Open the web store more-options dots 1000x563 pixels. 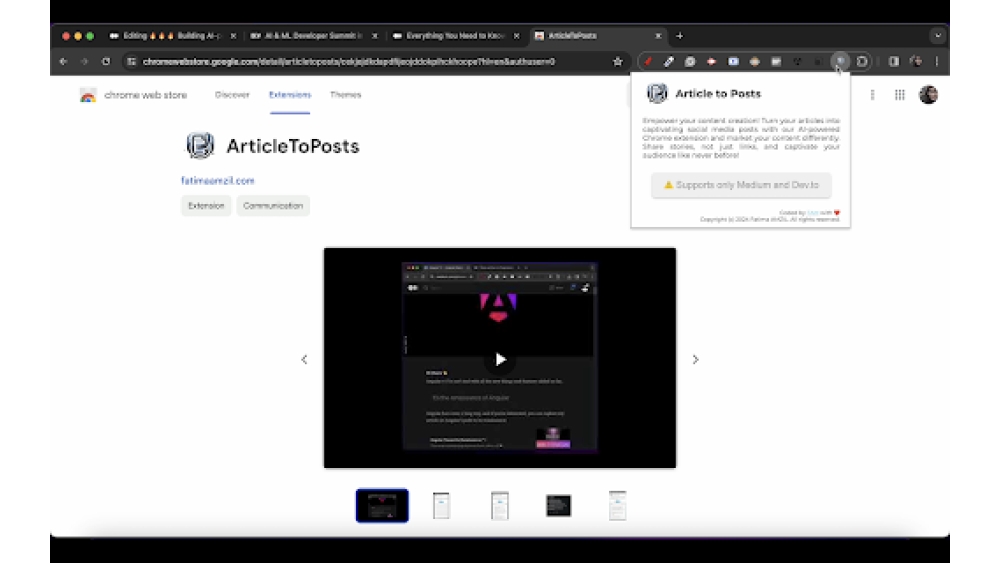coord(872,95)
